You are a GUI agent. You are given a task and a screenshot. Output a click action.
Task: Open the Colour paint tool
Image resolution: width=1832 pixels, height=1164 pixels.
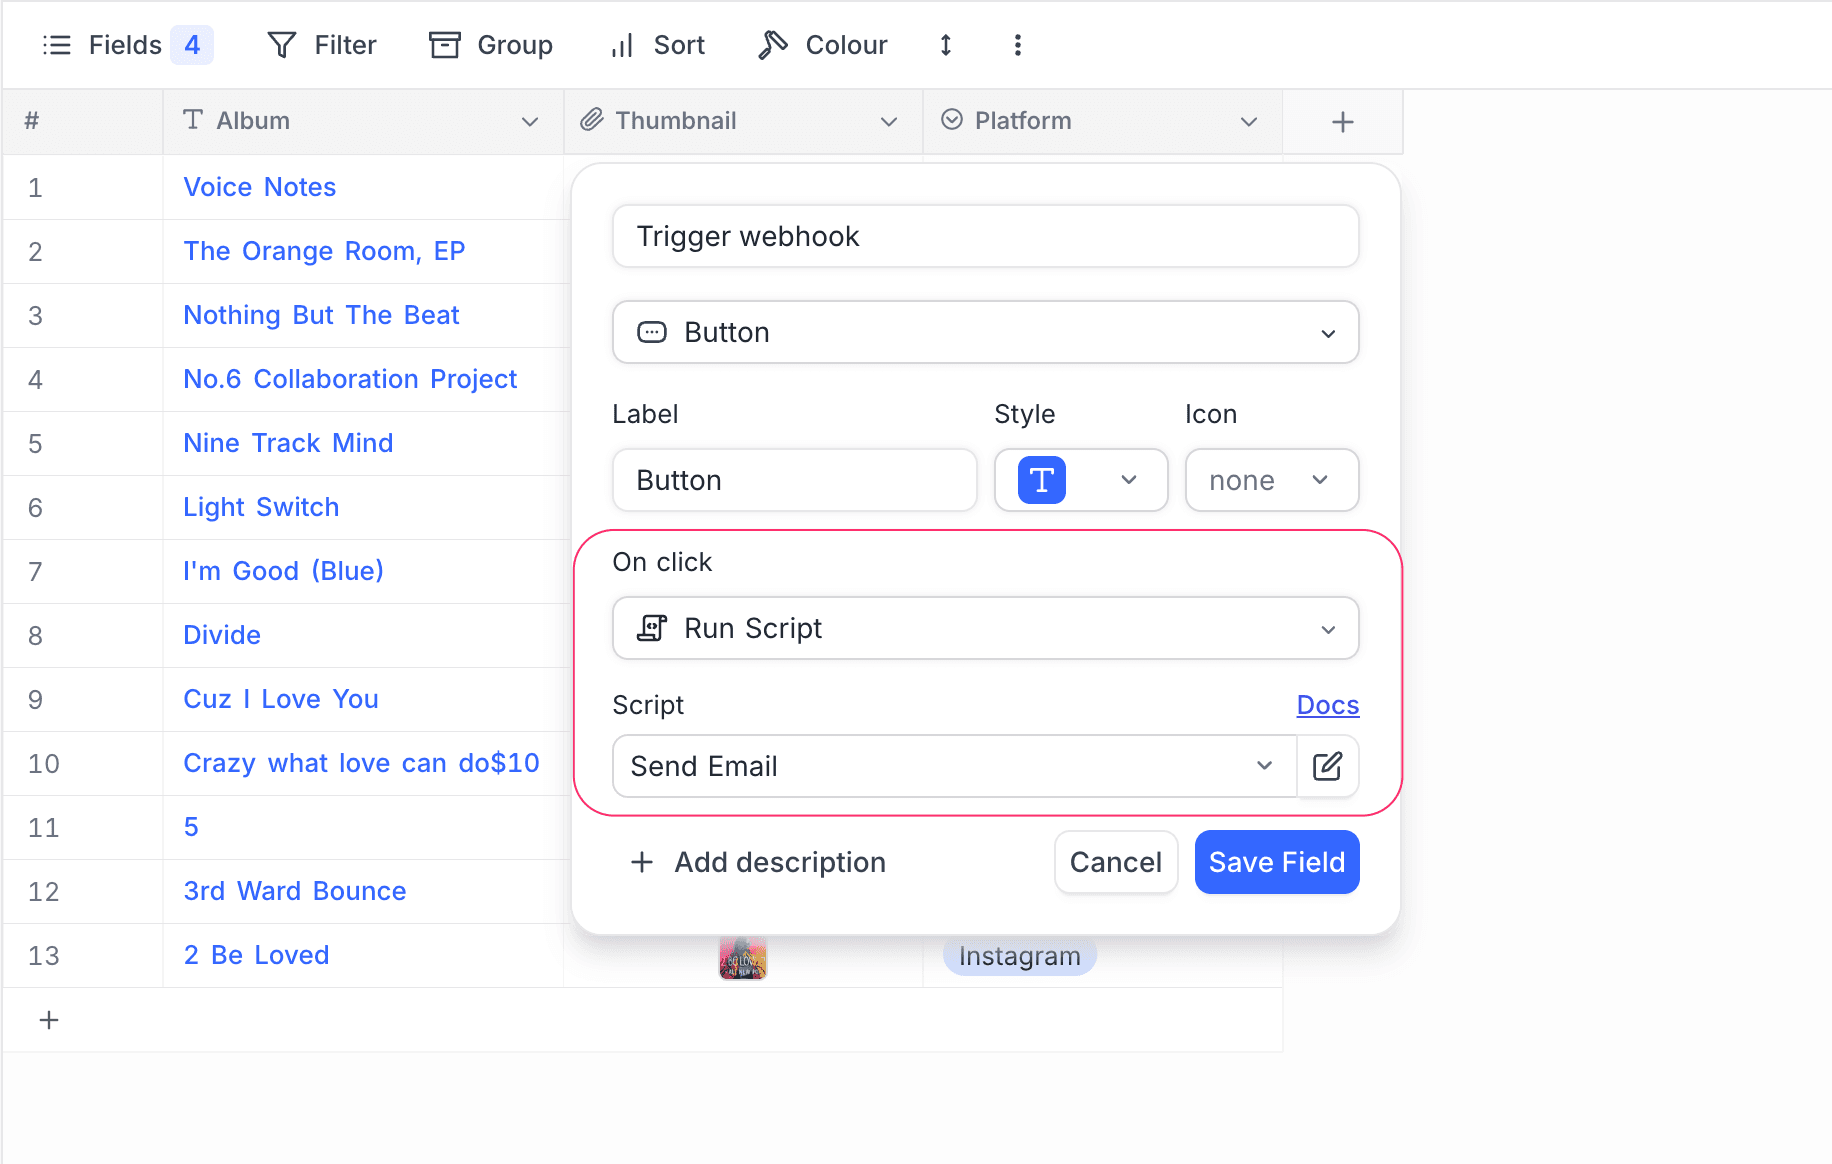823,45
